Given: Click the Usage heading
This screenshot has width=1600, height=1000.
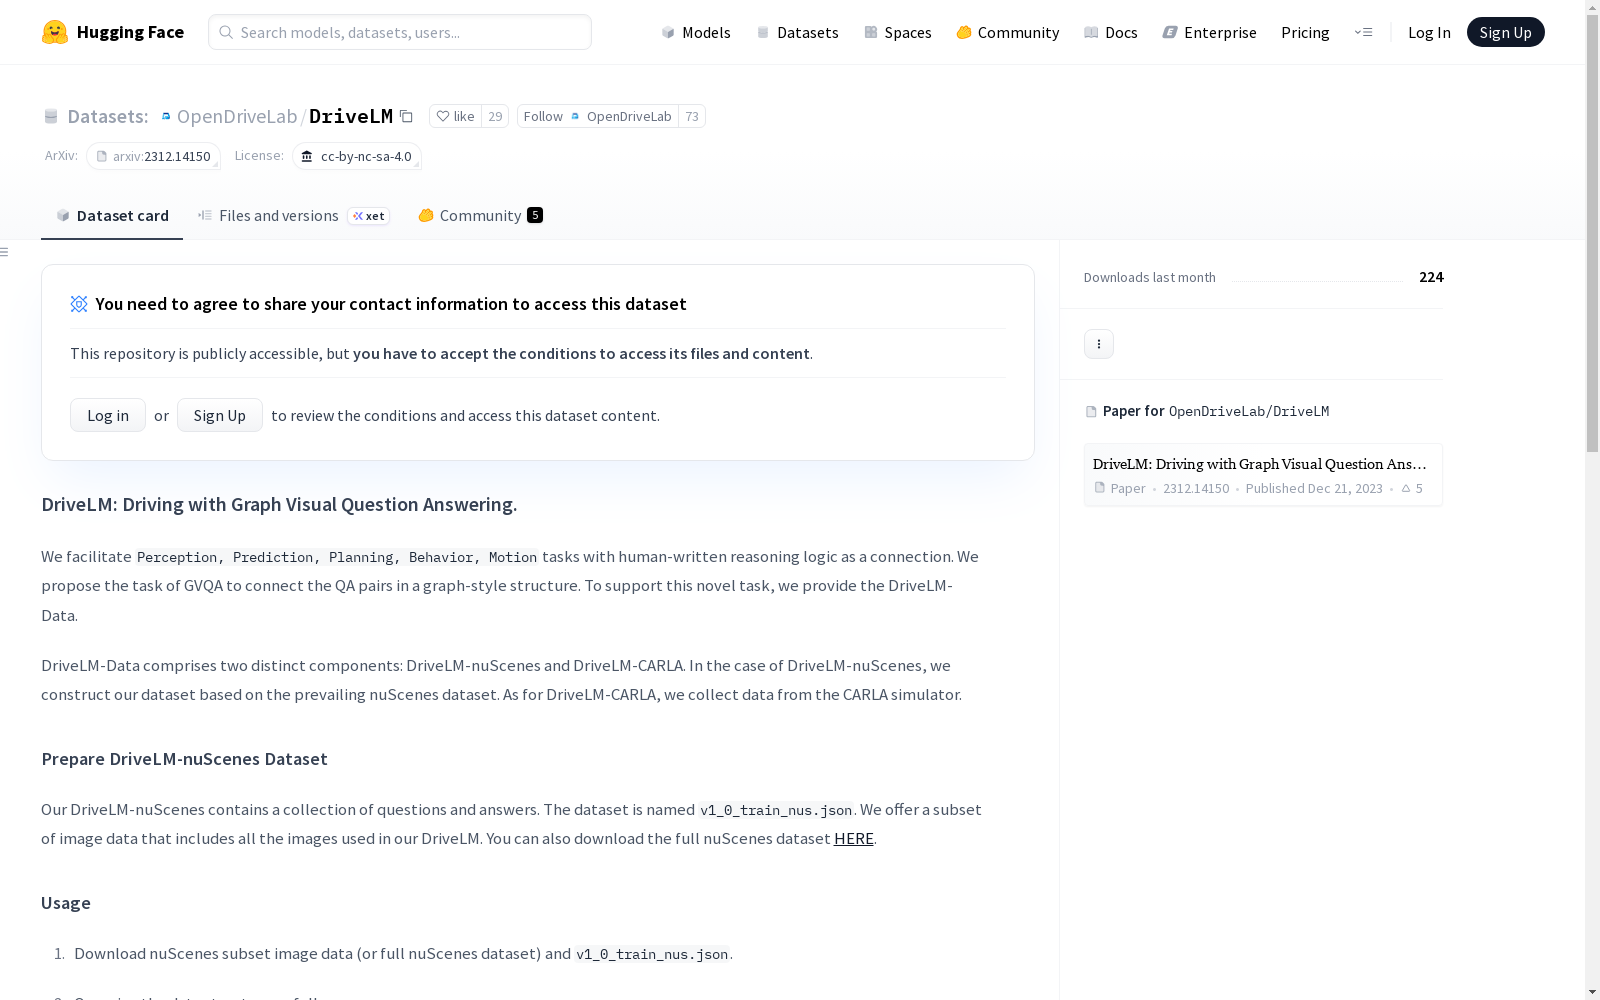Looking at the screenshot, I should point(66,903).
